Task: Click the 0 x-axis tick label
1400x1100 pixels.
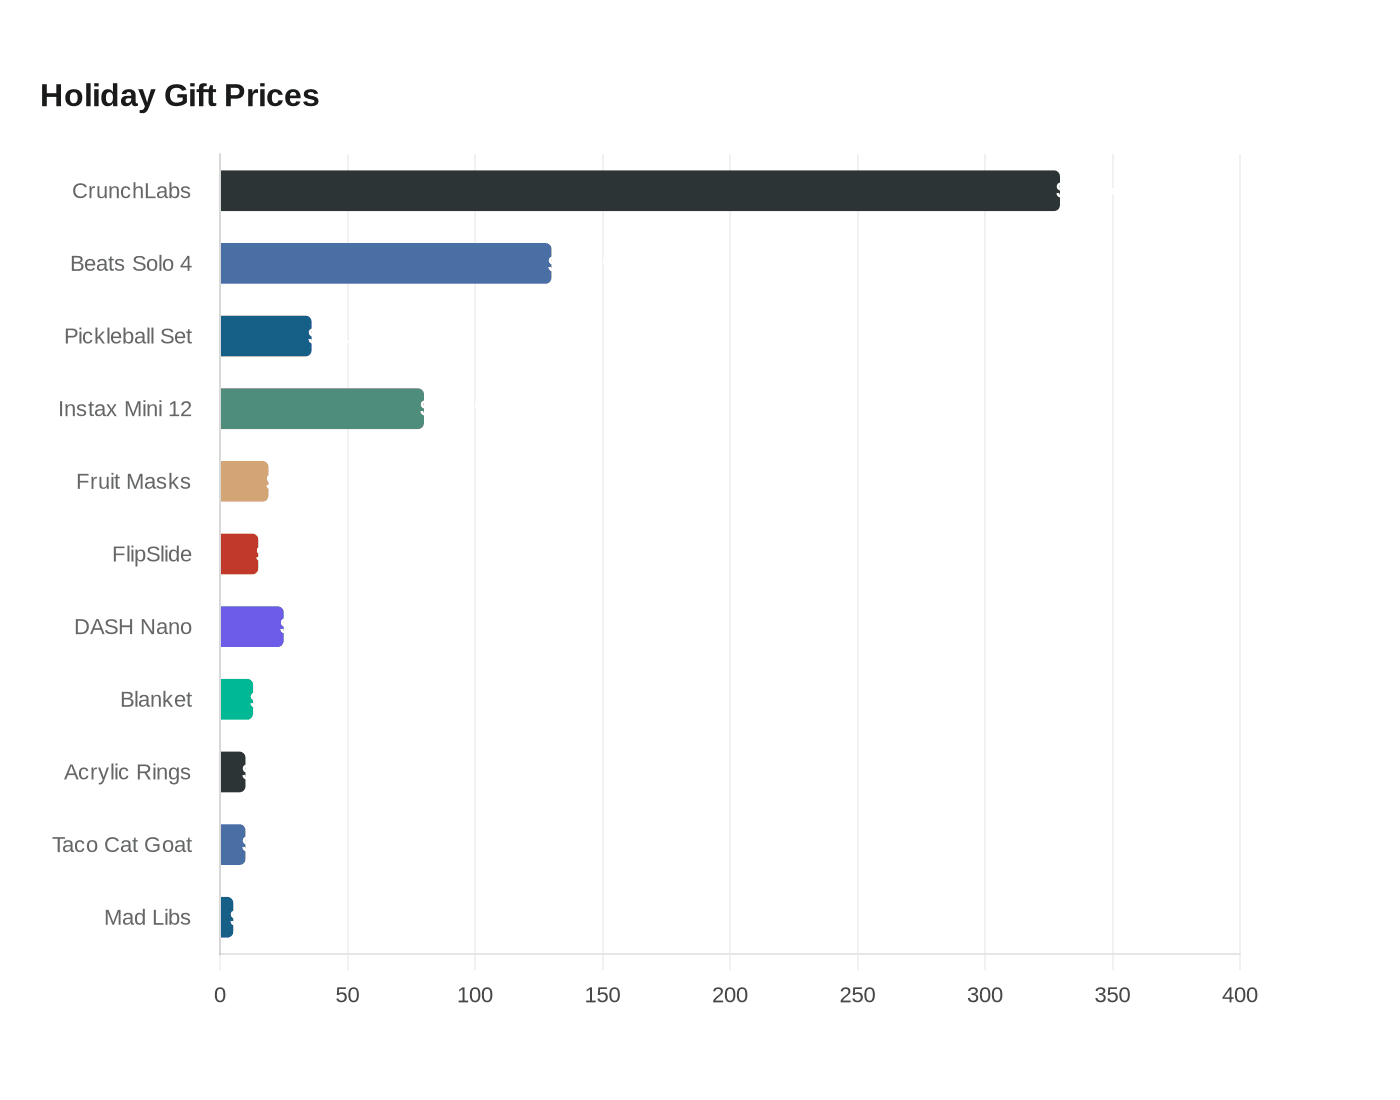Action: (x=220, y=995)
